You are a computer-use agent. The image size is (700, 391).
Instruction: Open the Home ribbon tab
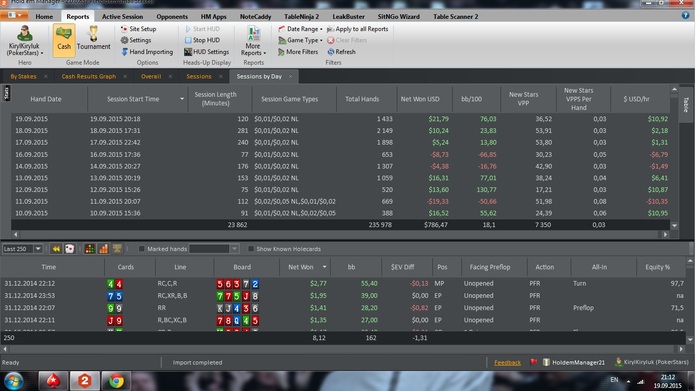tap(44, 17)
